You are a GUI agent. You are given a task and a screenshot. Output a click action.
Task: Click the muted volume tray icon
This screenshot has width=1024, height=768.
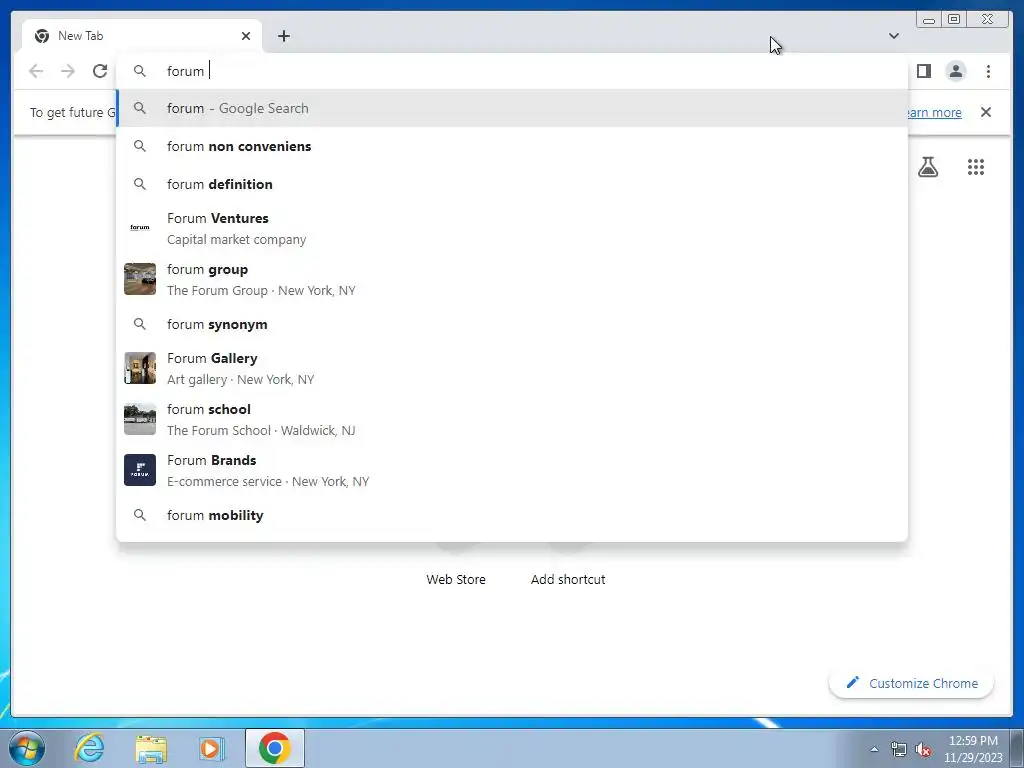[923, 750]
